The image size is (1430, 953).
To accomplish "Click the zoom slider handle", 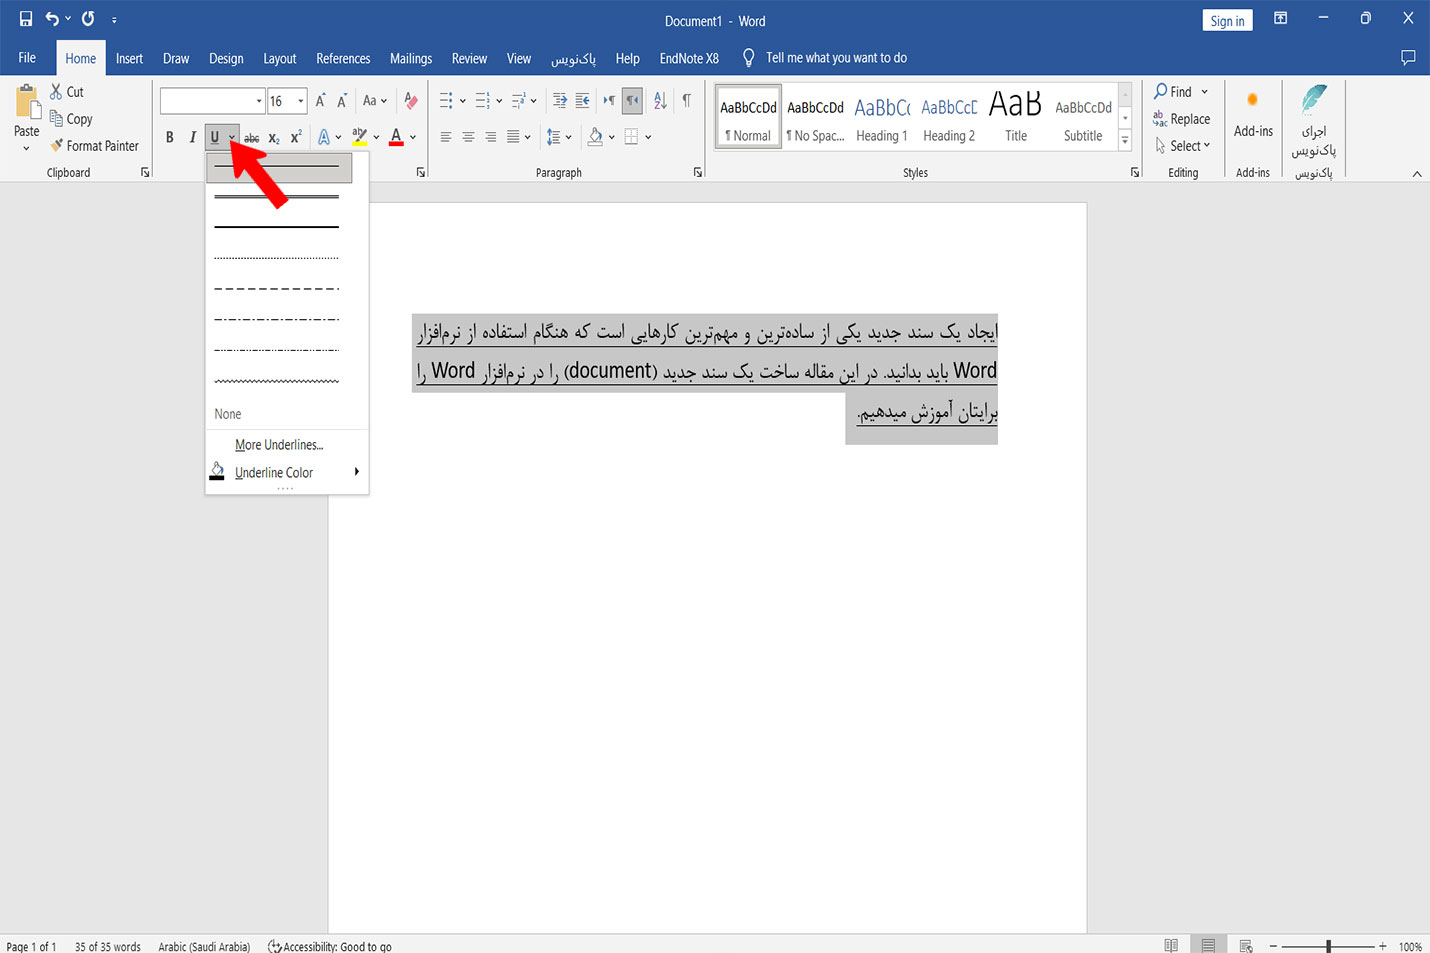I will click(x=1328, y=945).
